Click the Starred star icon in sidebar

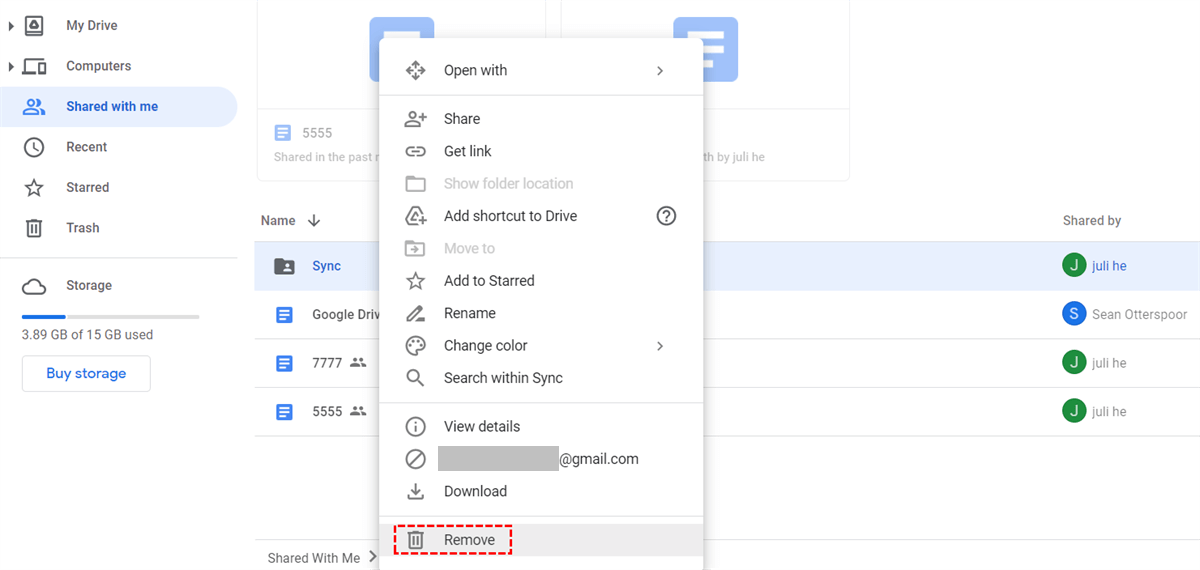34,188
